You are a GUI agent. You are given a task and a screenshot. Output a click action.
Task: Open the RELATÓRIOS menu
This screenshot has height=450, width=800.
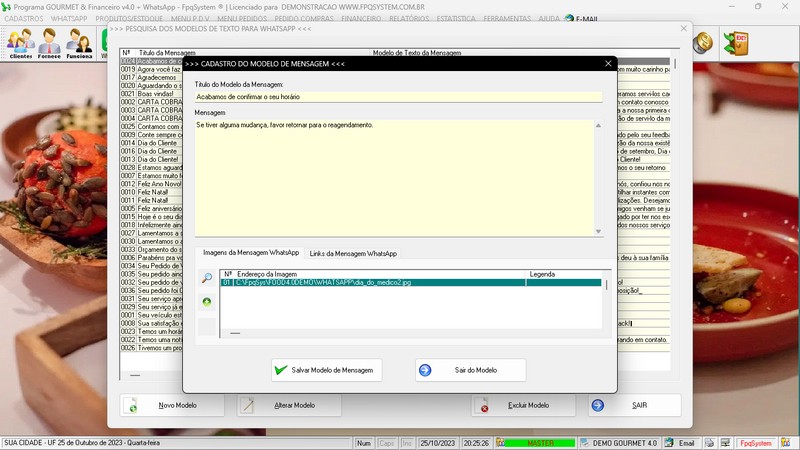(409, 19)
